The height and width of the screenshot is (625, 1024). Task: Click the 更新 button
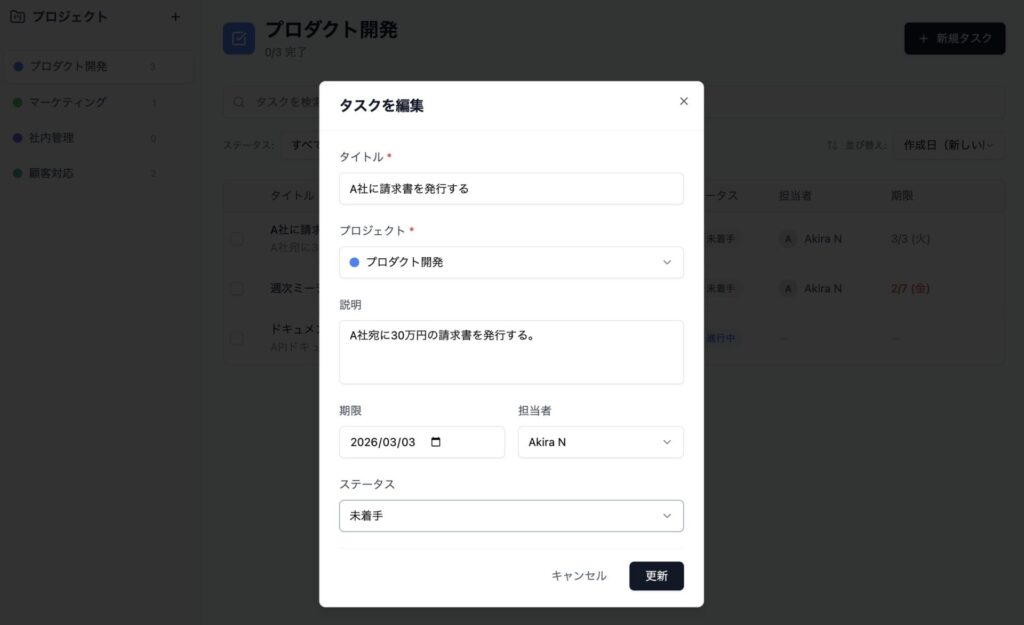[x=656, y=576]
